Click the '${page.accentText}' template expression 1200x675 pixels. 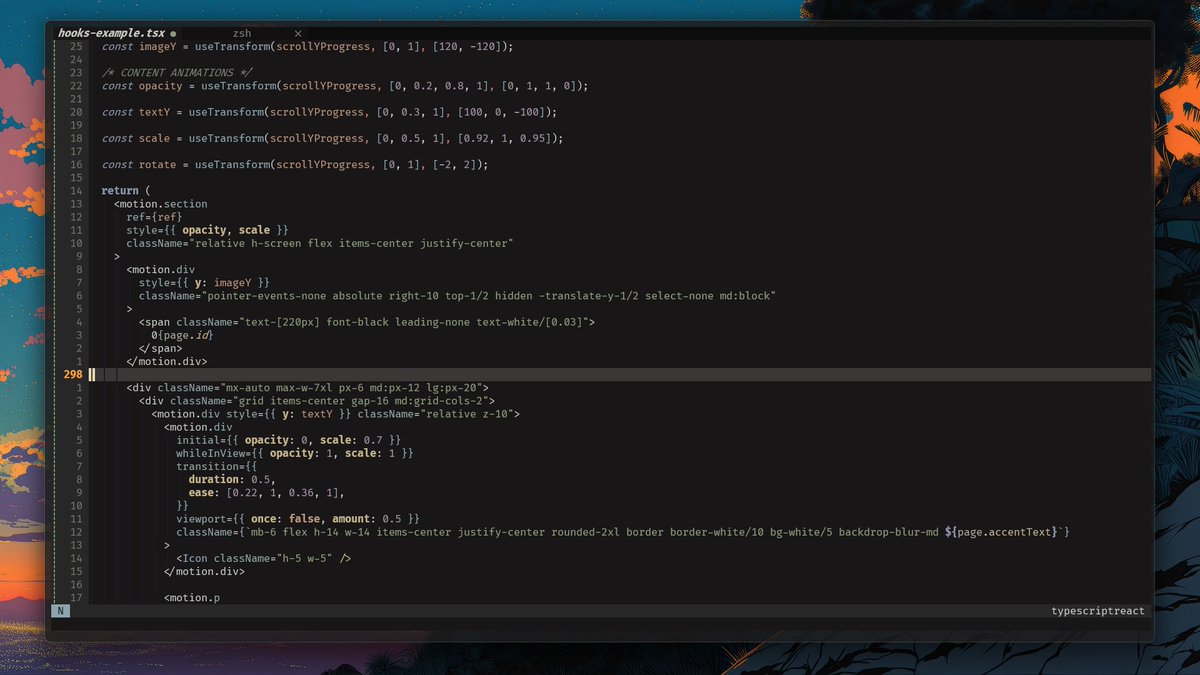click(1000, 532)
